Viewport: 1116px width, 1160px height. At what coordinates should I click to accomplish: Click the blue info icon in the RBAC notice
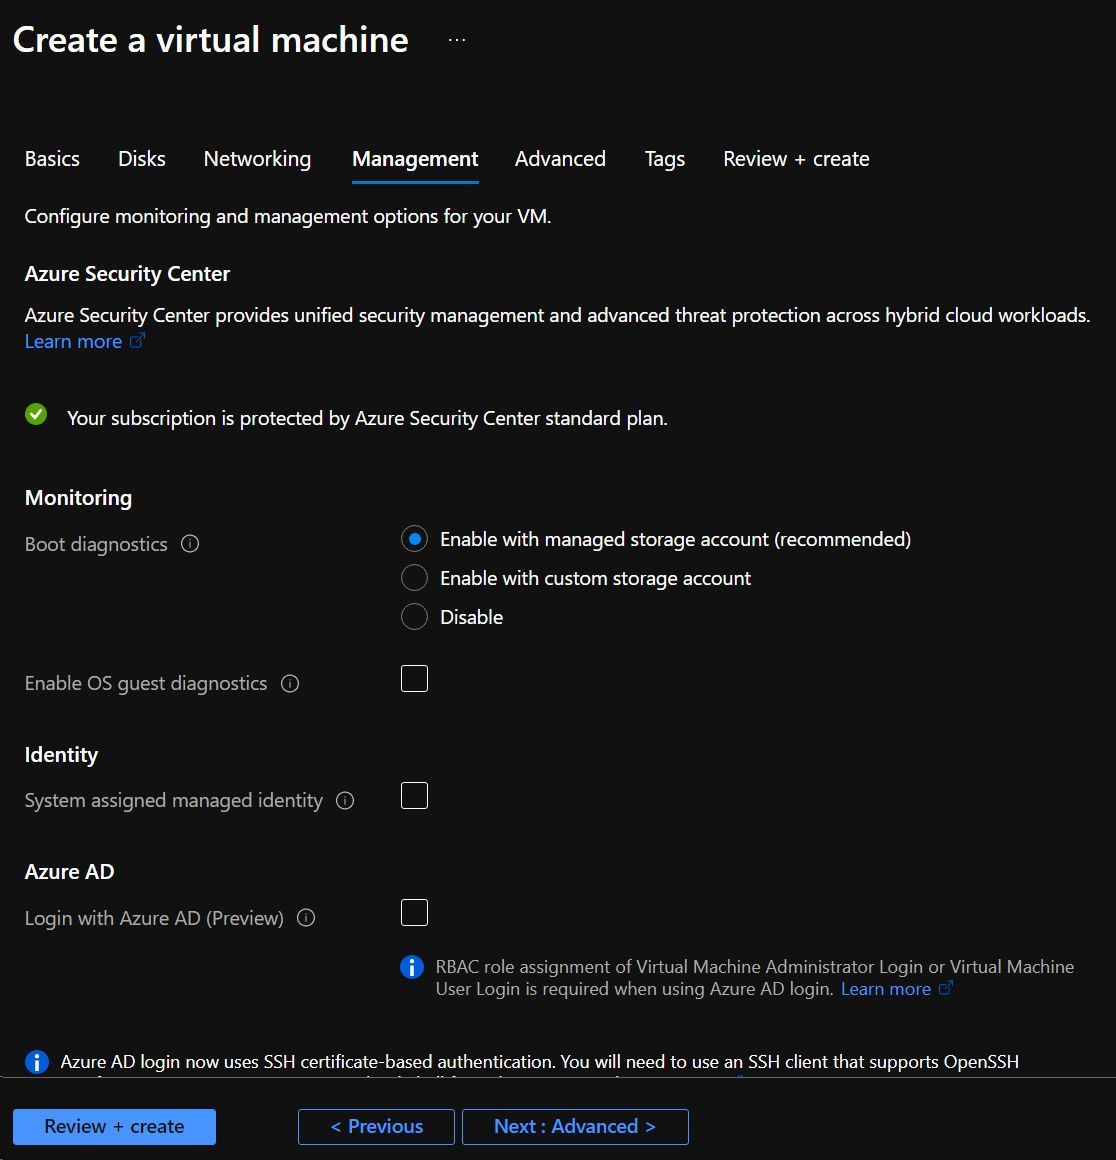[411, 966]
